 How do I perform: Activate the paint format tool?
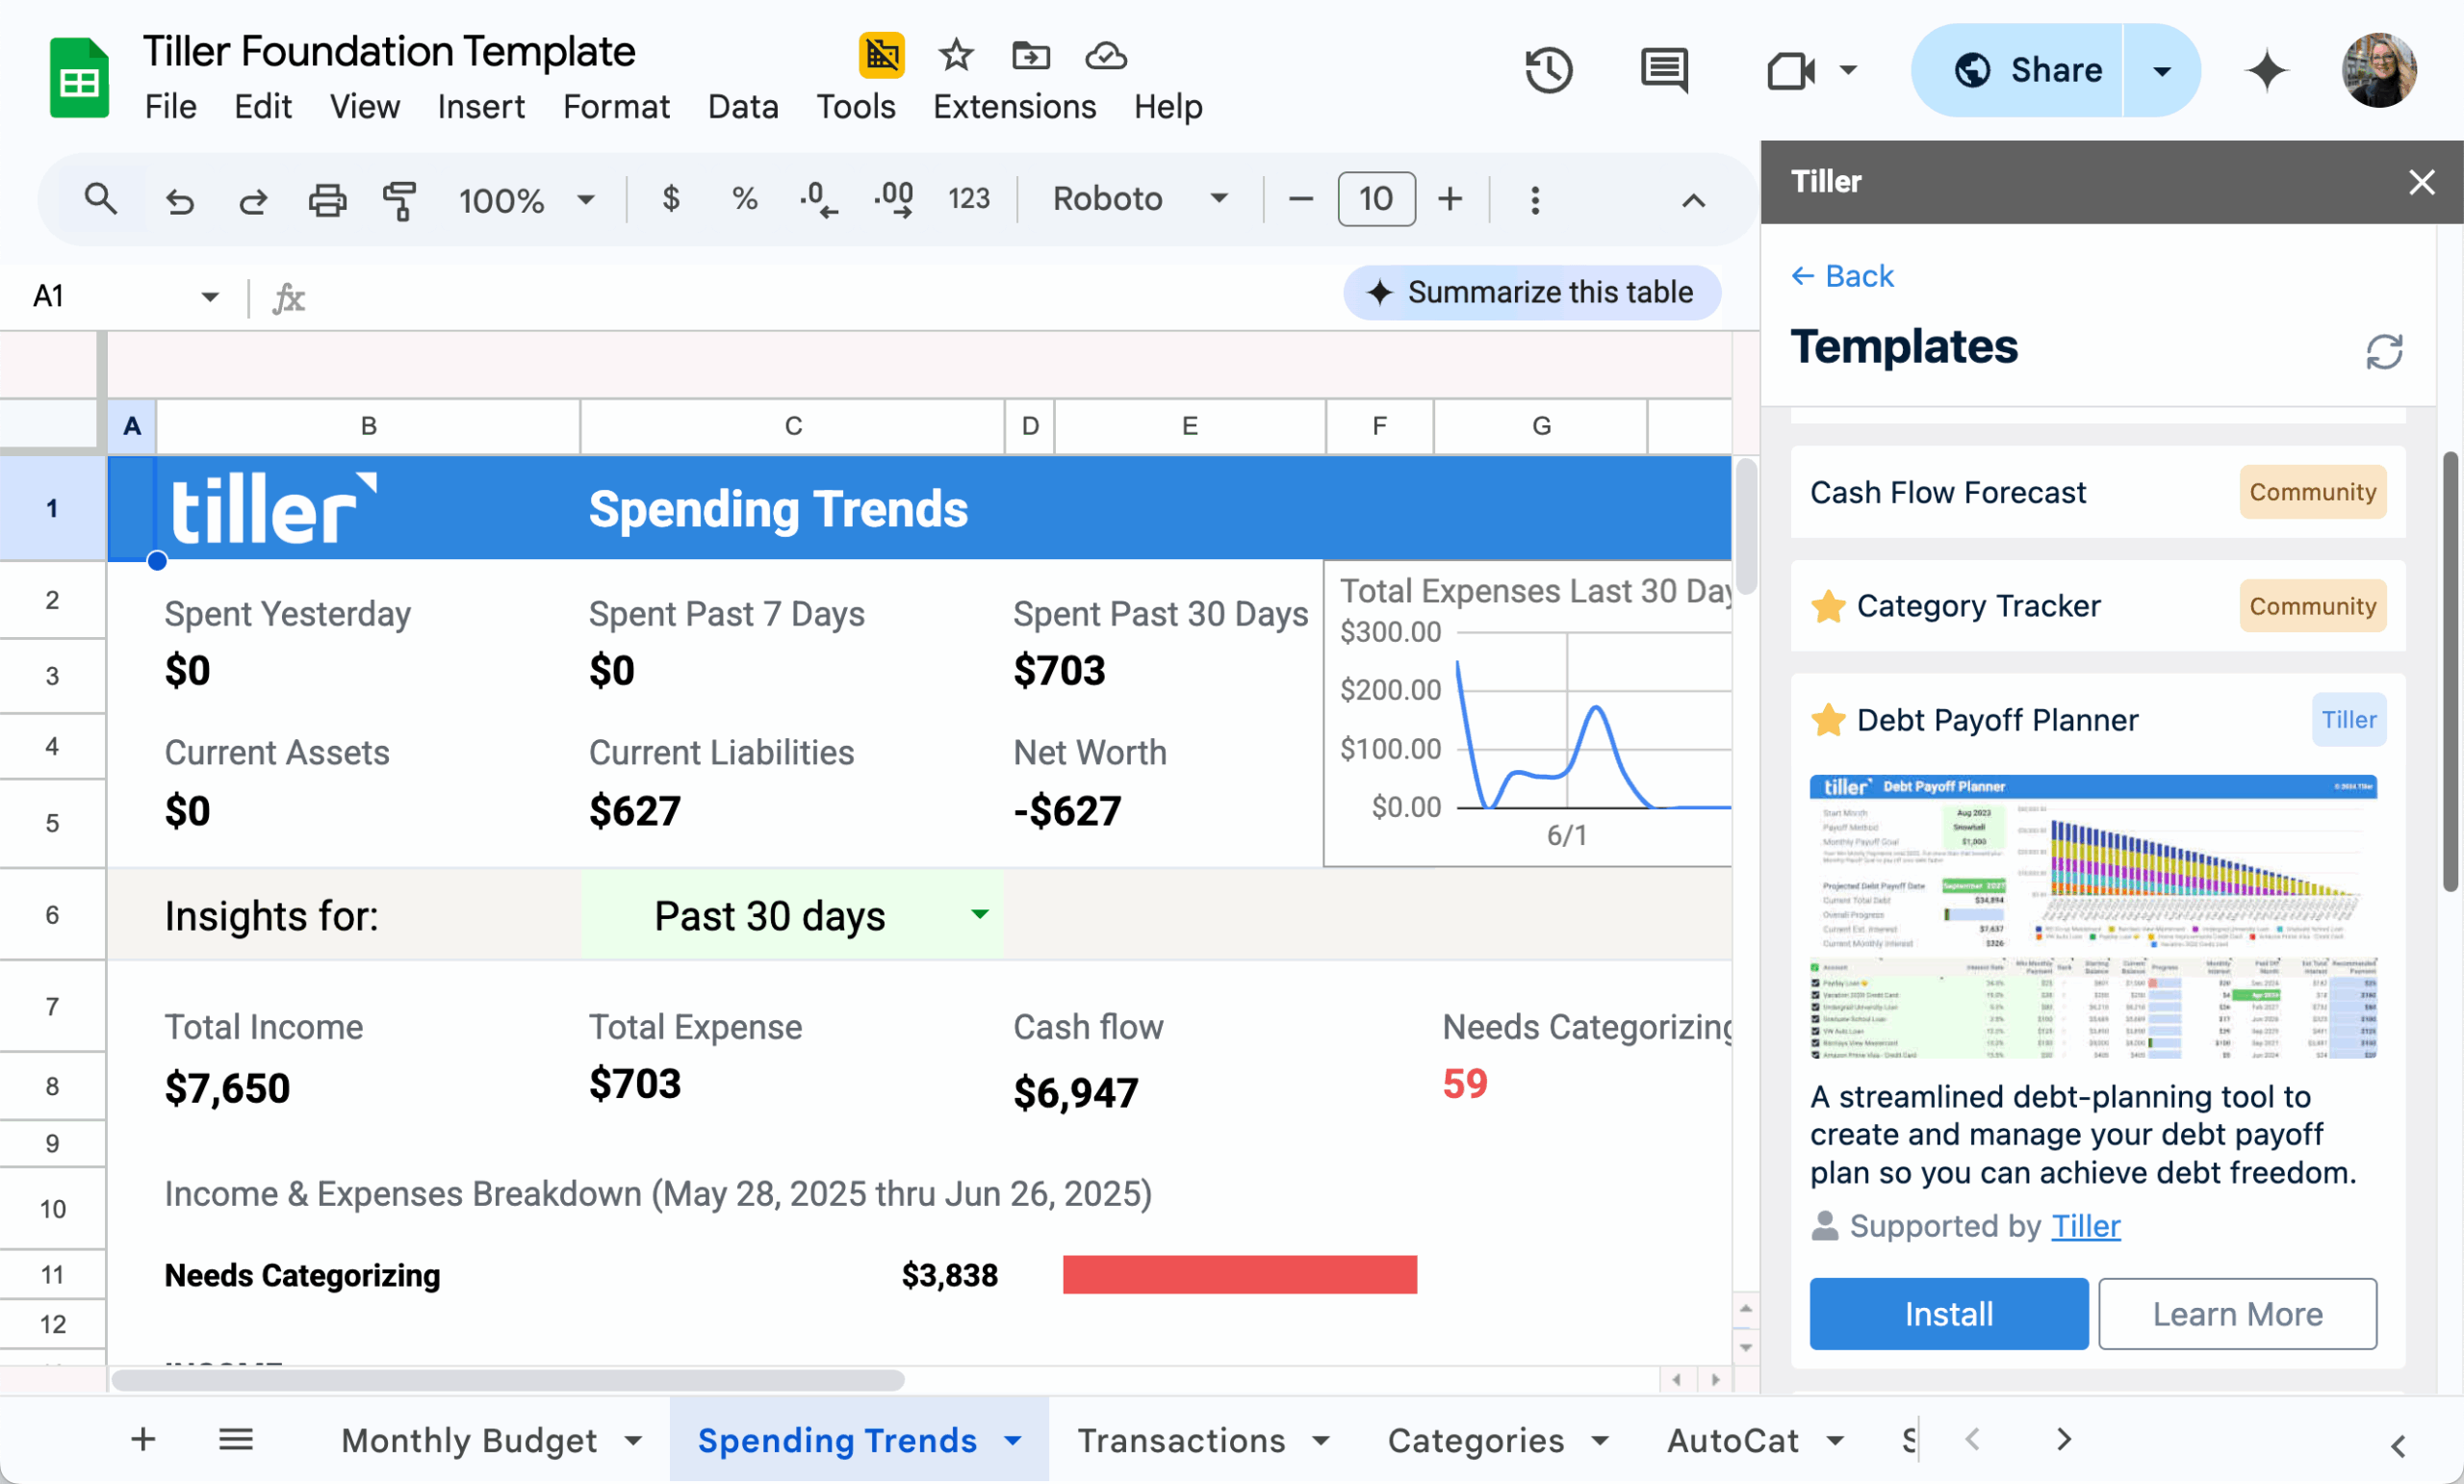(x=400, y=200)
